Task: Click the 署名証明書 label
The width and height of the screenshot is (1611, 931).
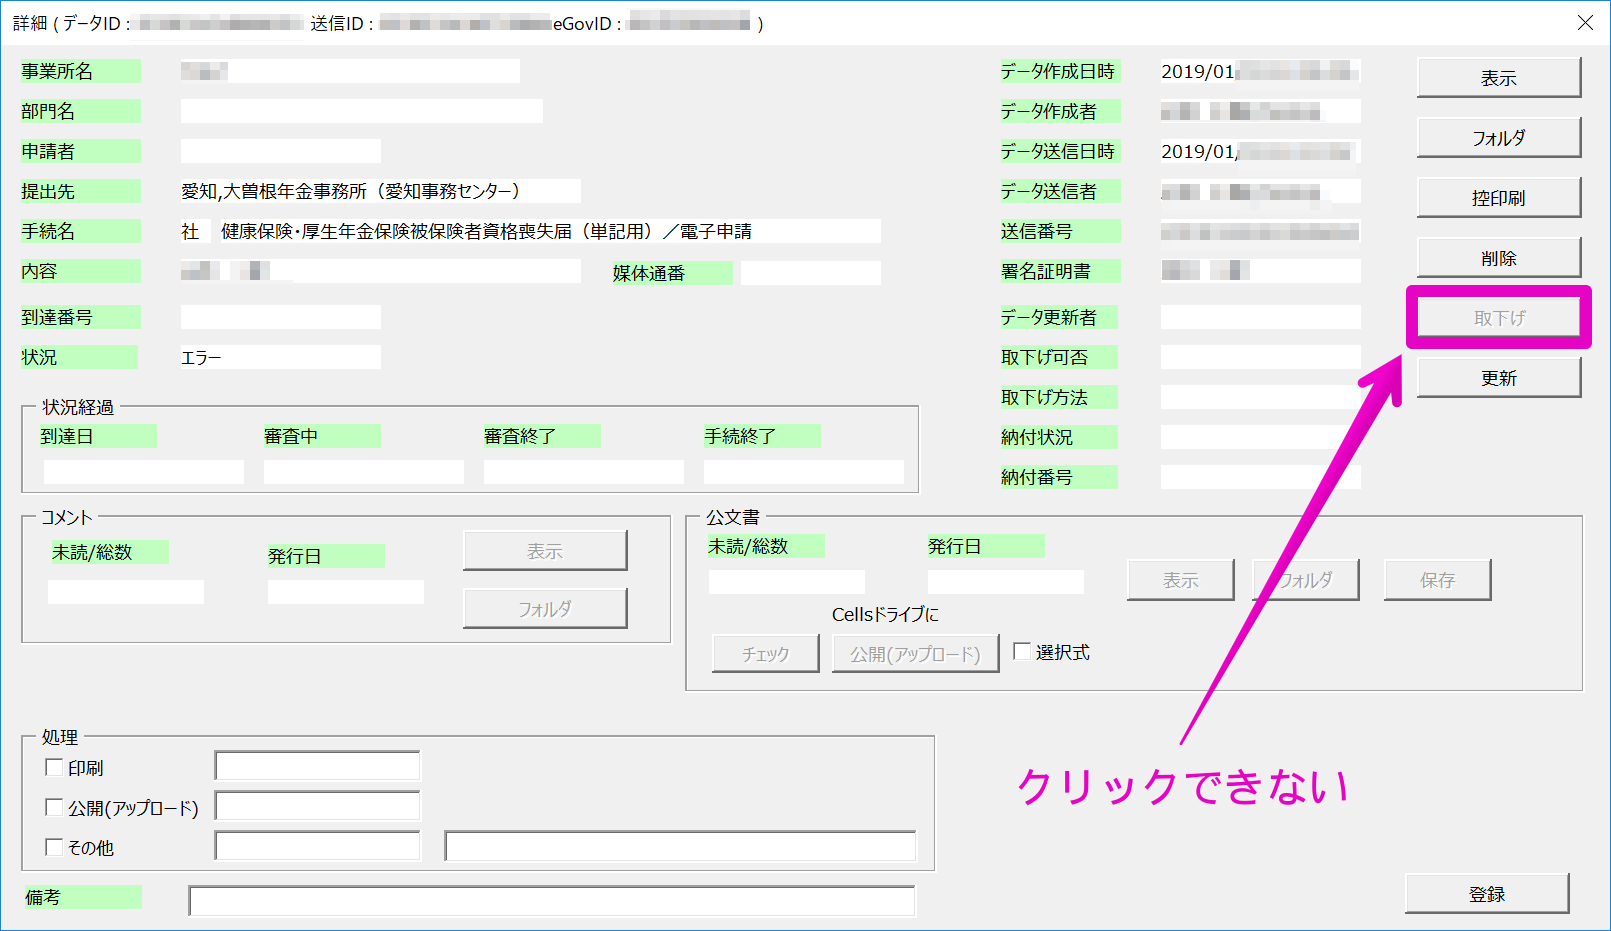Action: click(x=1060, y=271)
